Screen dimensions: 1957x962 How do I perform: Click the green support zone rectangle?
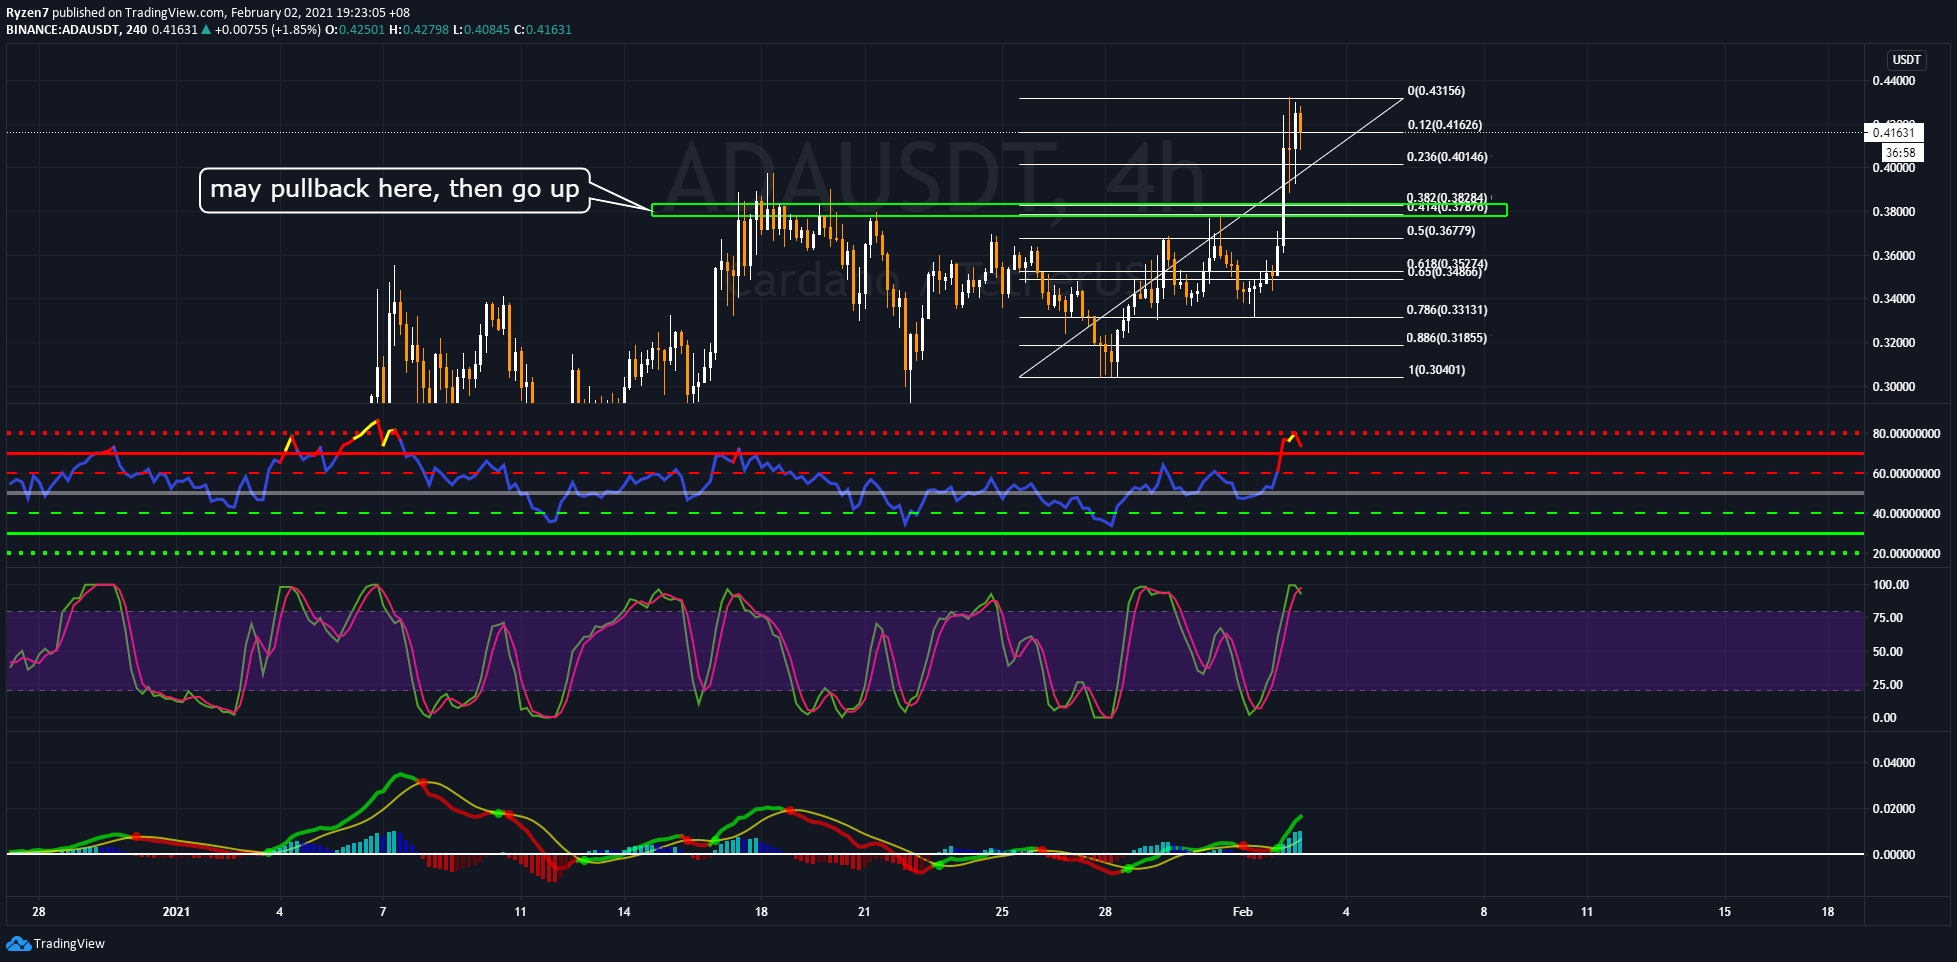coord(1079,210)
